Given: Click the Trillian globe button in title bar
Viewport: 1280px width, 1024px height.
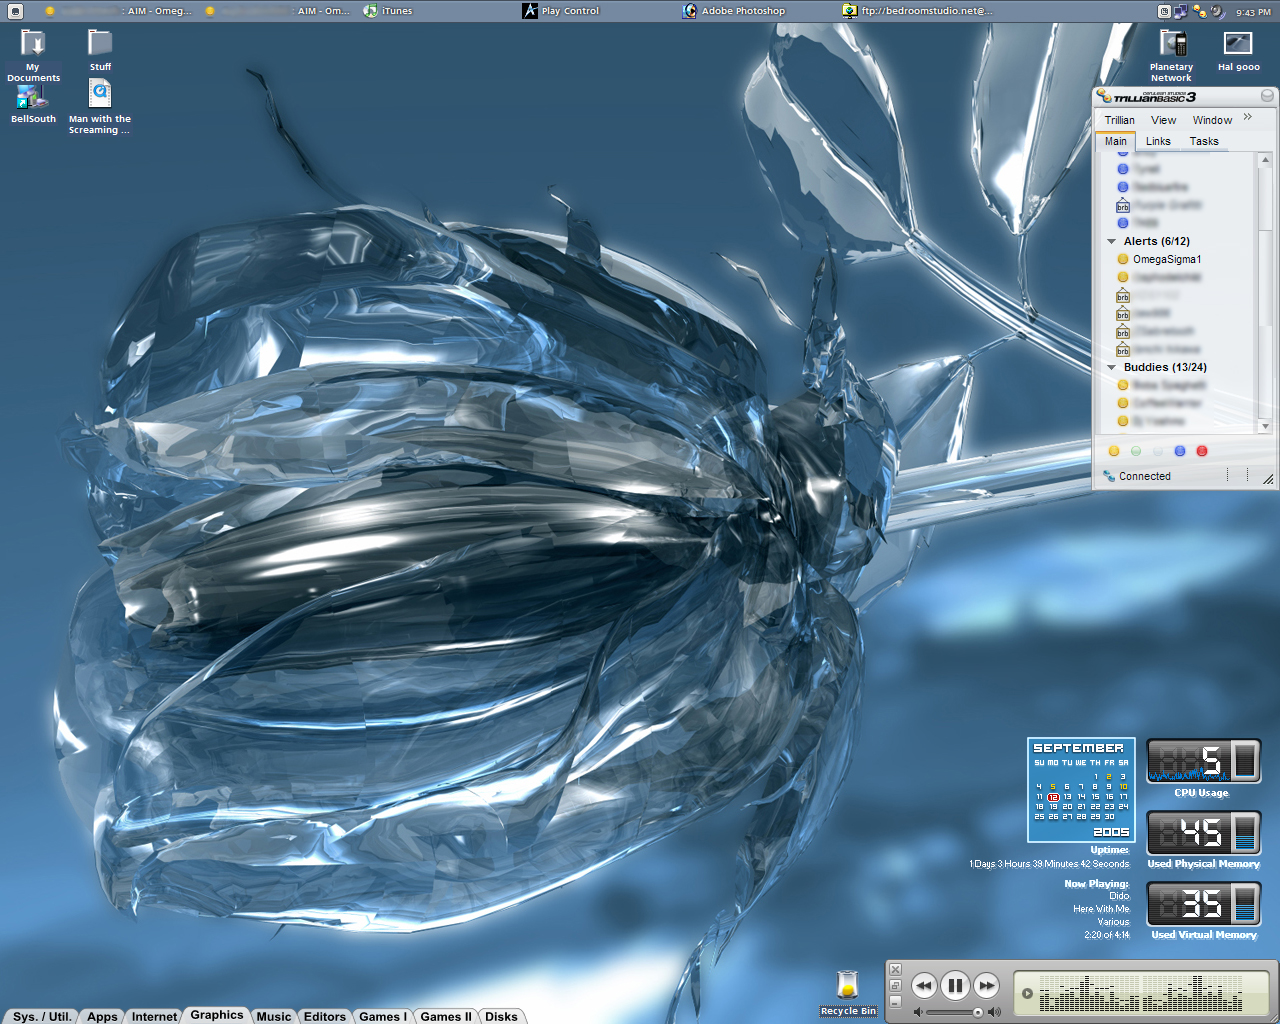Looking at the screenshot, I should [1267, 96].
